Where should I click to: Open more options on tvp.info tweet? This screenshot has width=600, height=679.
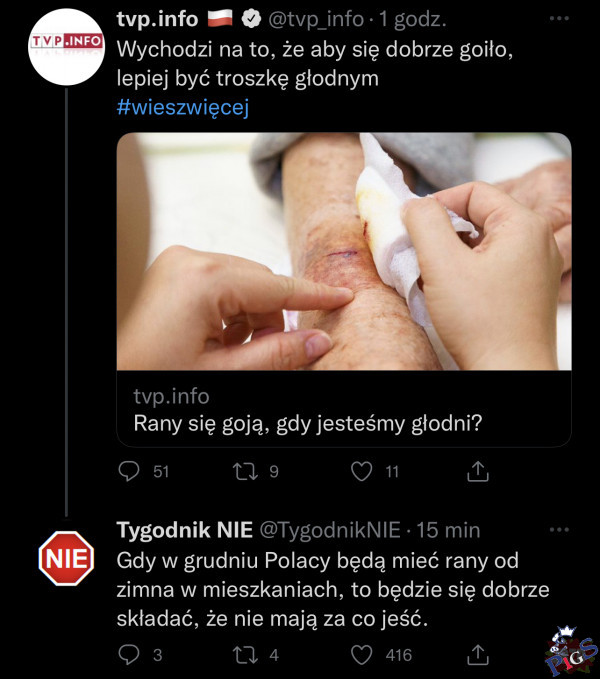(x=559, y=20)
